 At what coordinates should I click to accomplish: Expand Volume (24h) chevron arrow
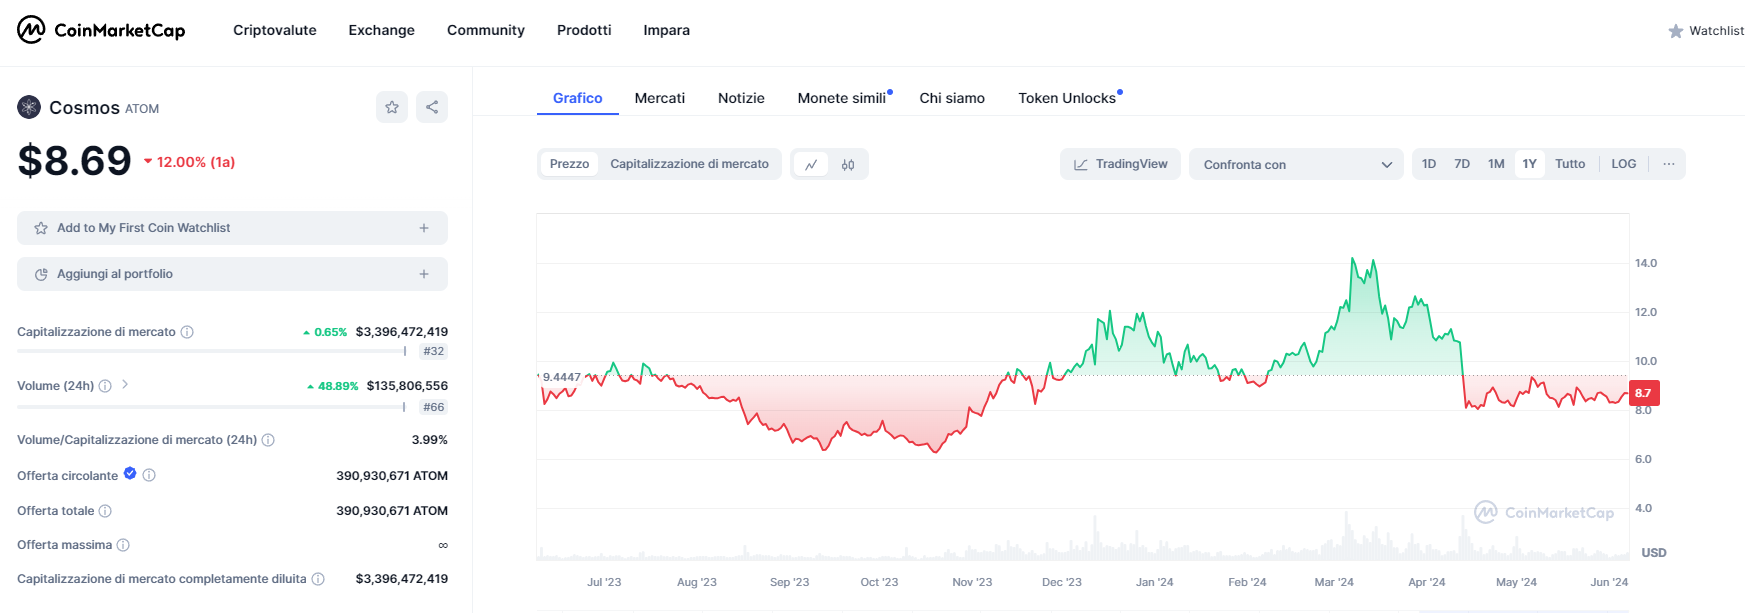(x=125, y=385)
